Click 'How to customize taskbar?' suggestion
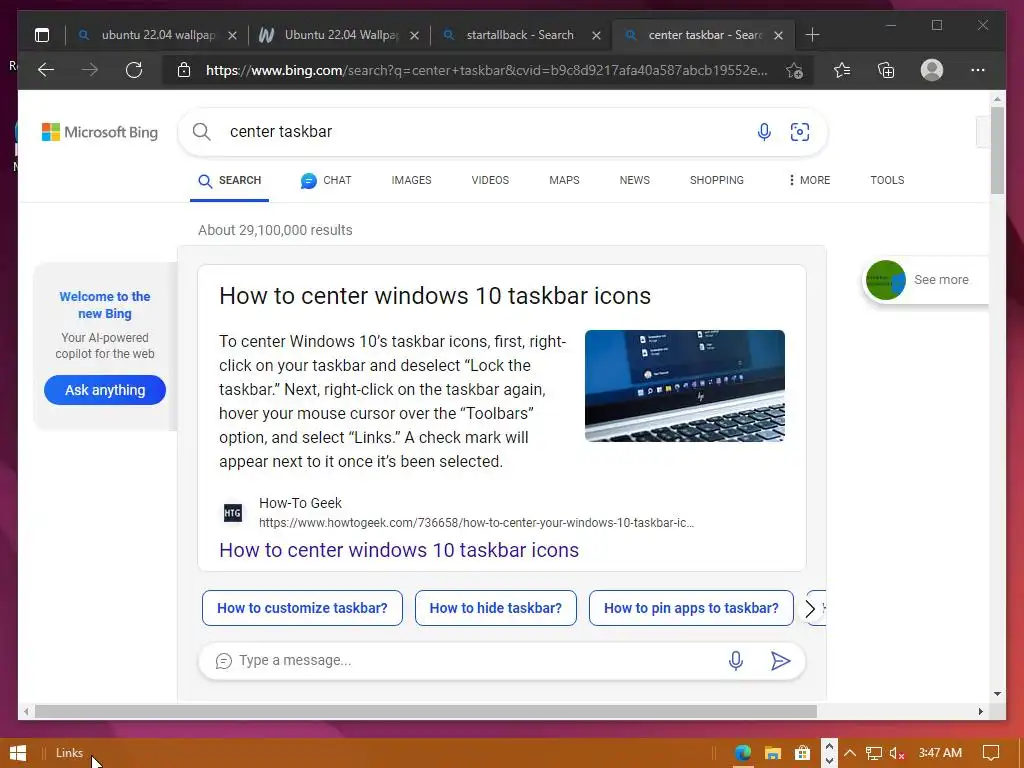This screenshot has width=1024, height=768. [302, 608]
